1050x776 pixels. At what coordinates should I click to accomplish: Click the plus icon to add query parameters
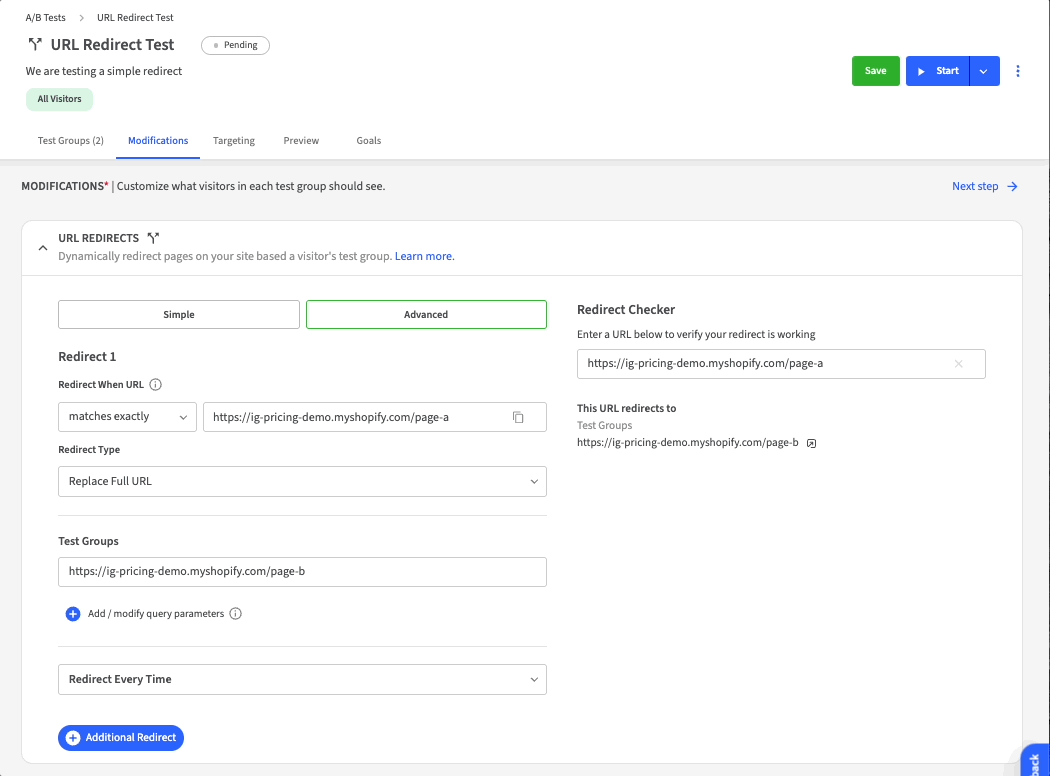point(73,614)
